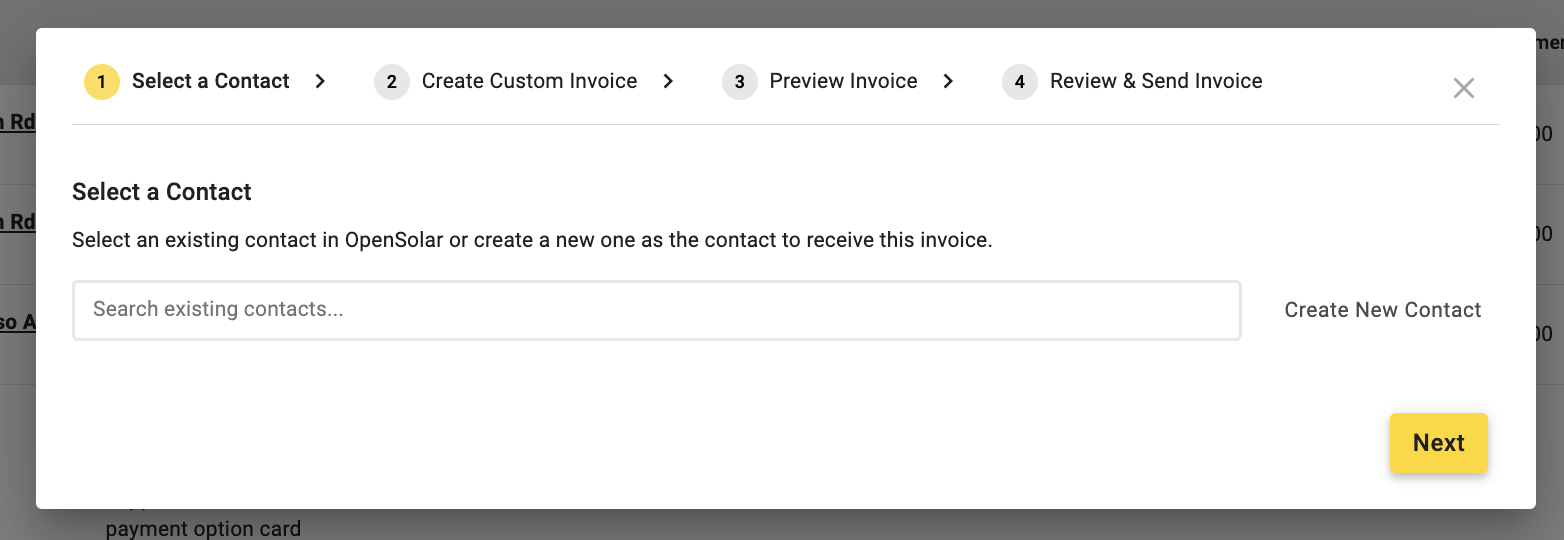Click the cut-off column header at top right

click(1549, 42)
